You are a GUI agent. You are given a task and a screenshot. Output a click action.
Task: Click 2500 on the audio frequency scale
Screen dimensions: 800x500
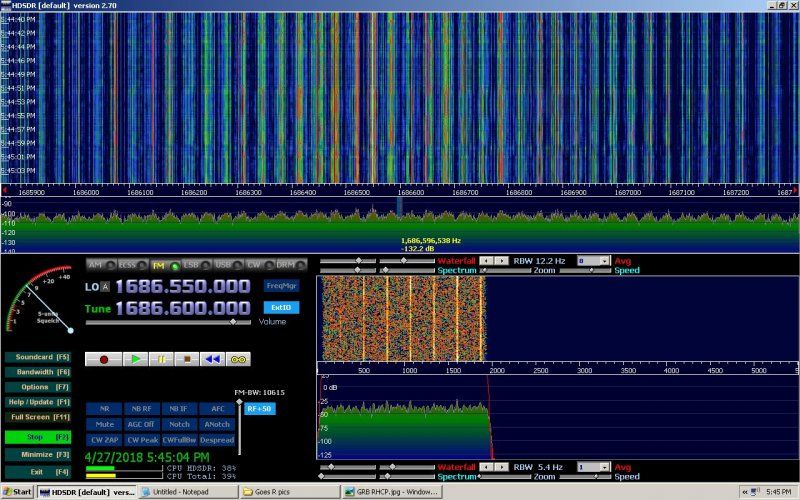point(540,370)
